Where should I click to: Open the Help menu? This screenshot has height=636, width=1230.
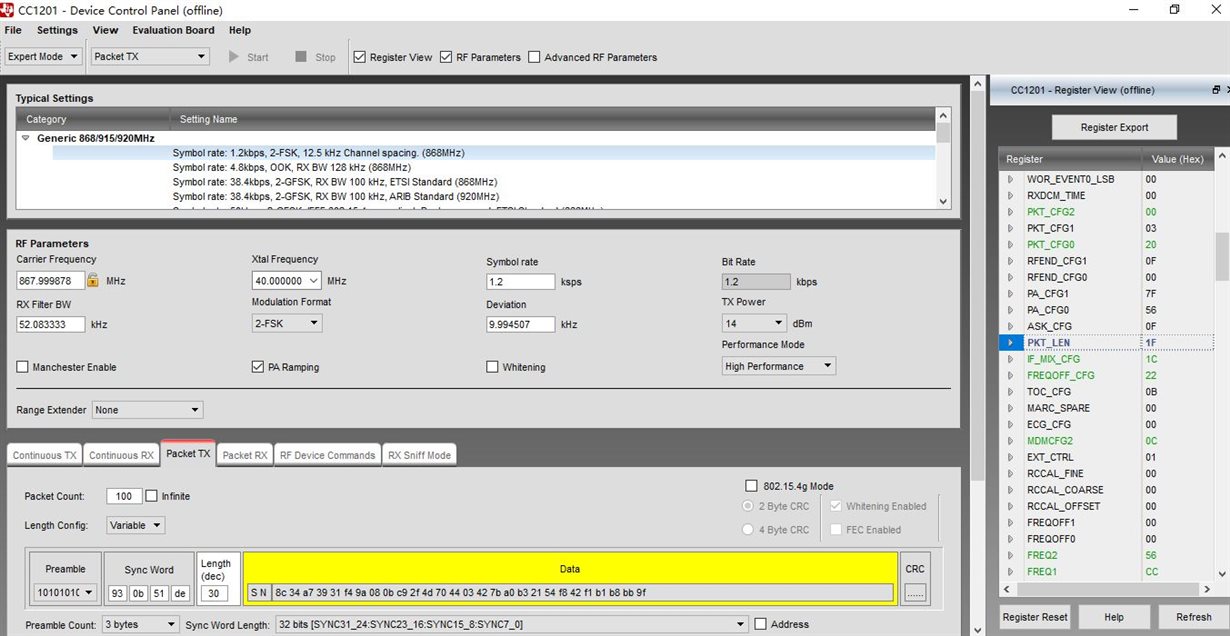click(x=240, y=30)
